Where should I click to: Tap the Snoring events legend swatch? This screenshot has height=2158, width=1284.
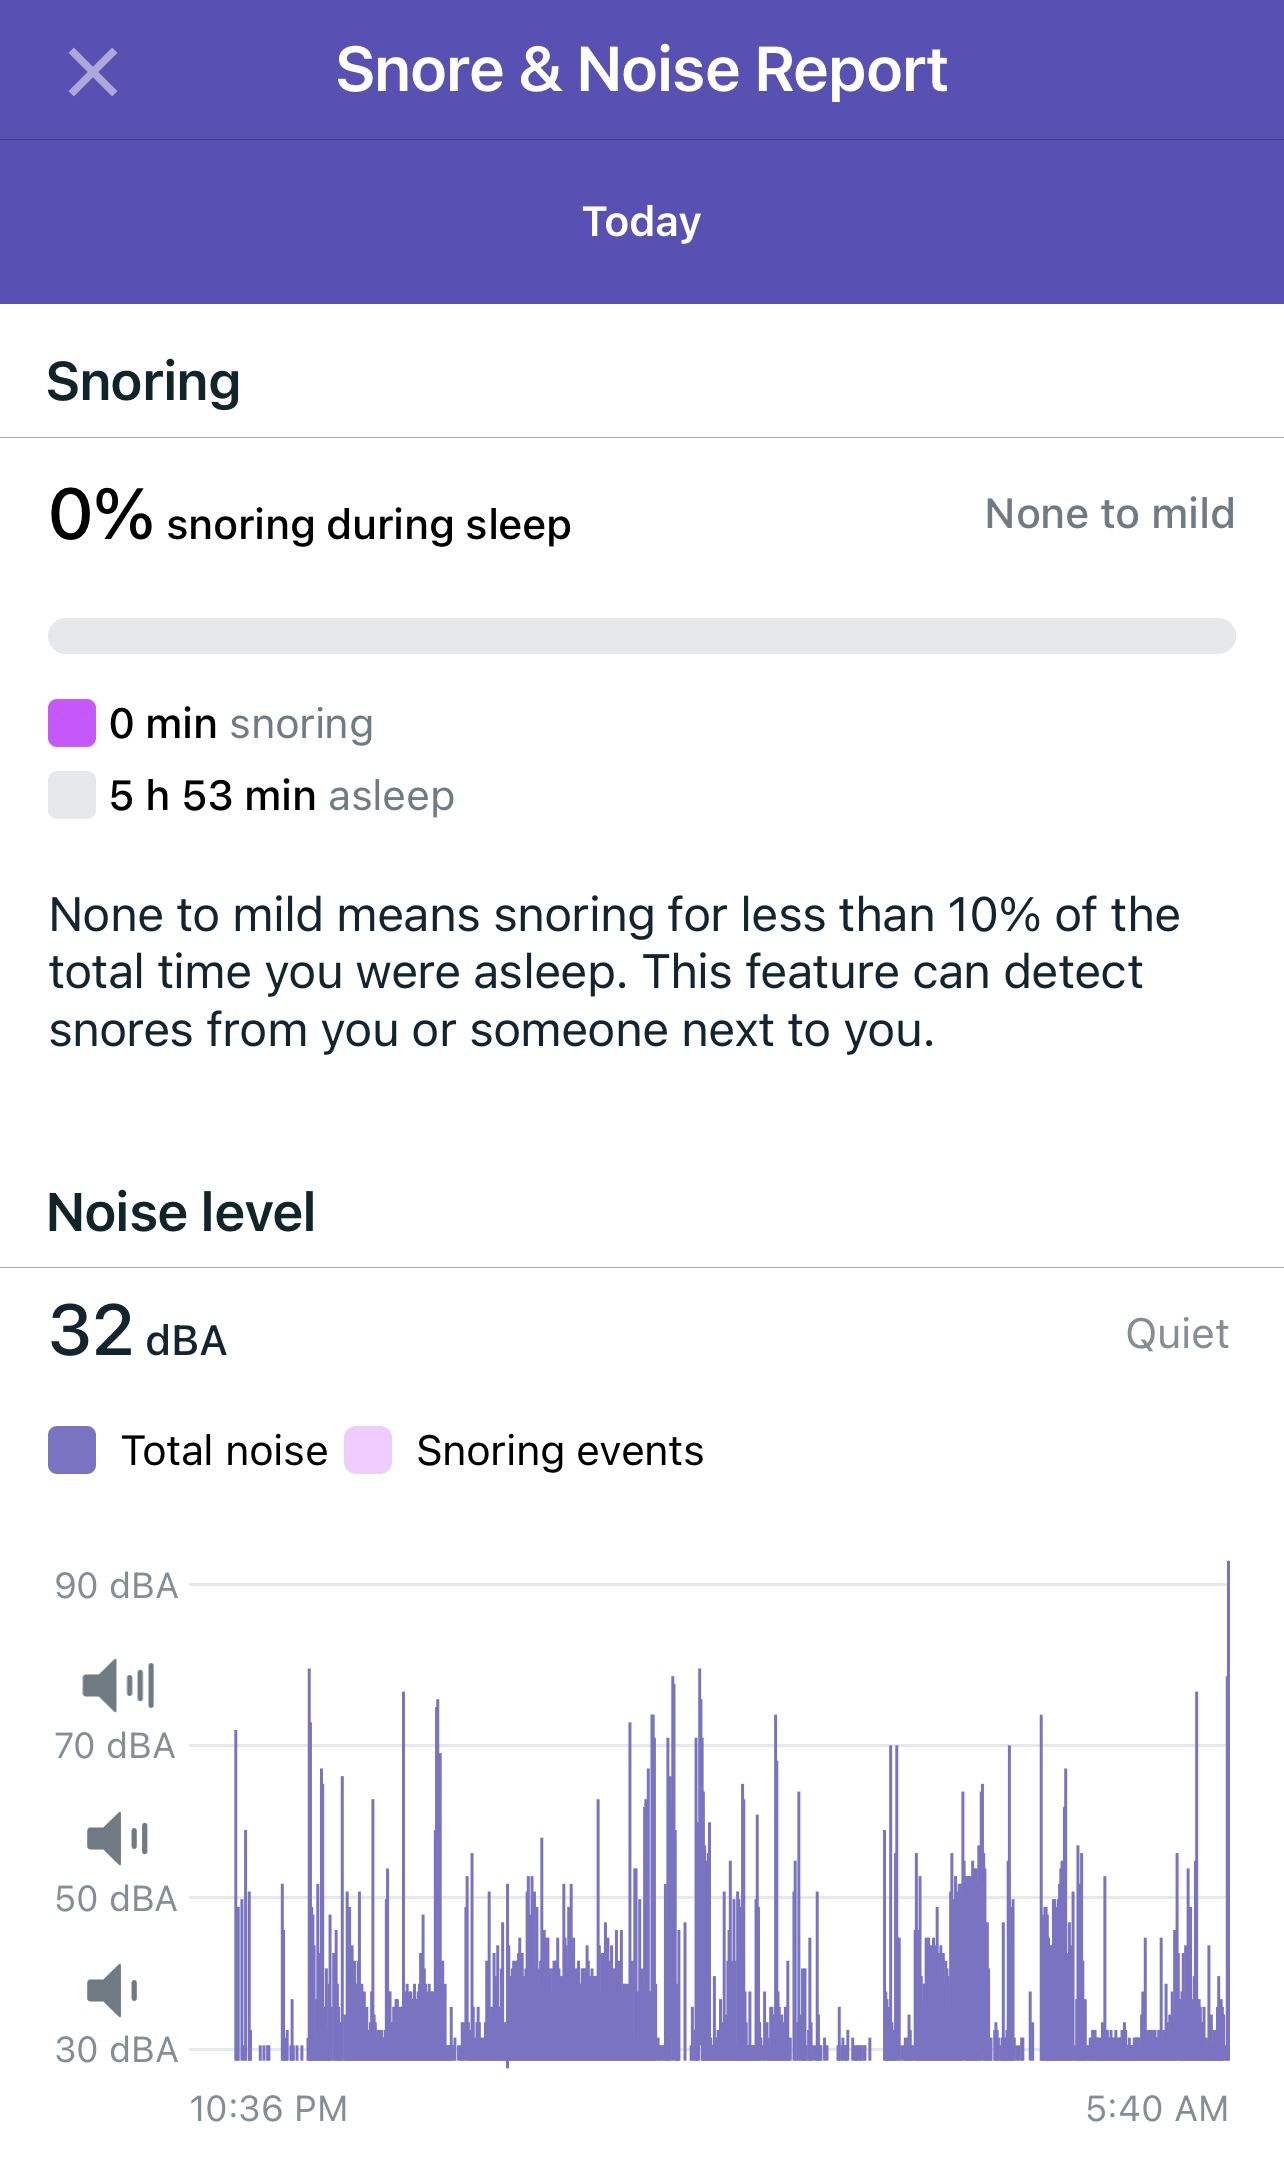pos(367,1450)
